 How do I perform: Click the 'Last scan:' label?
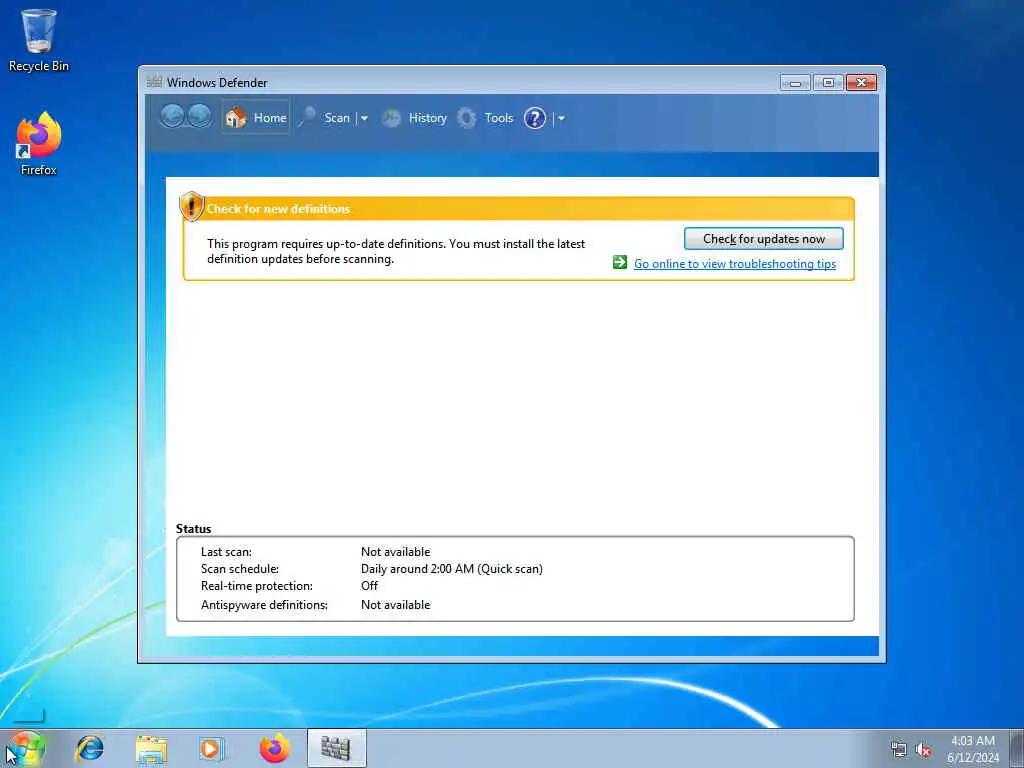[x=226, y=552]
